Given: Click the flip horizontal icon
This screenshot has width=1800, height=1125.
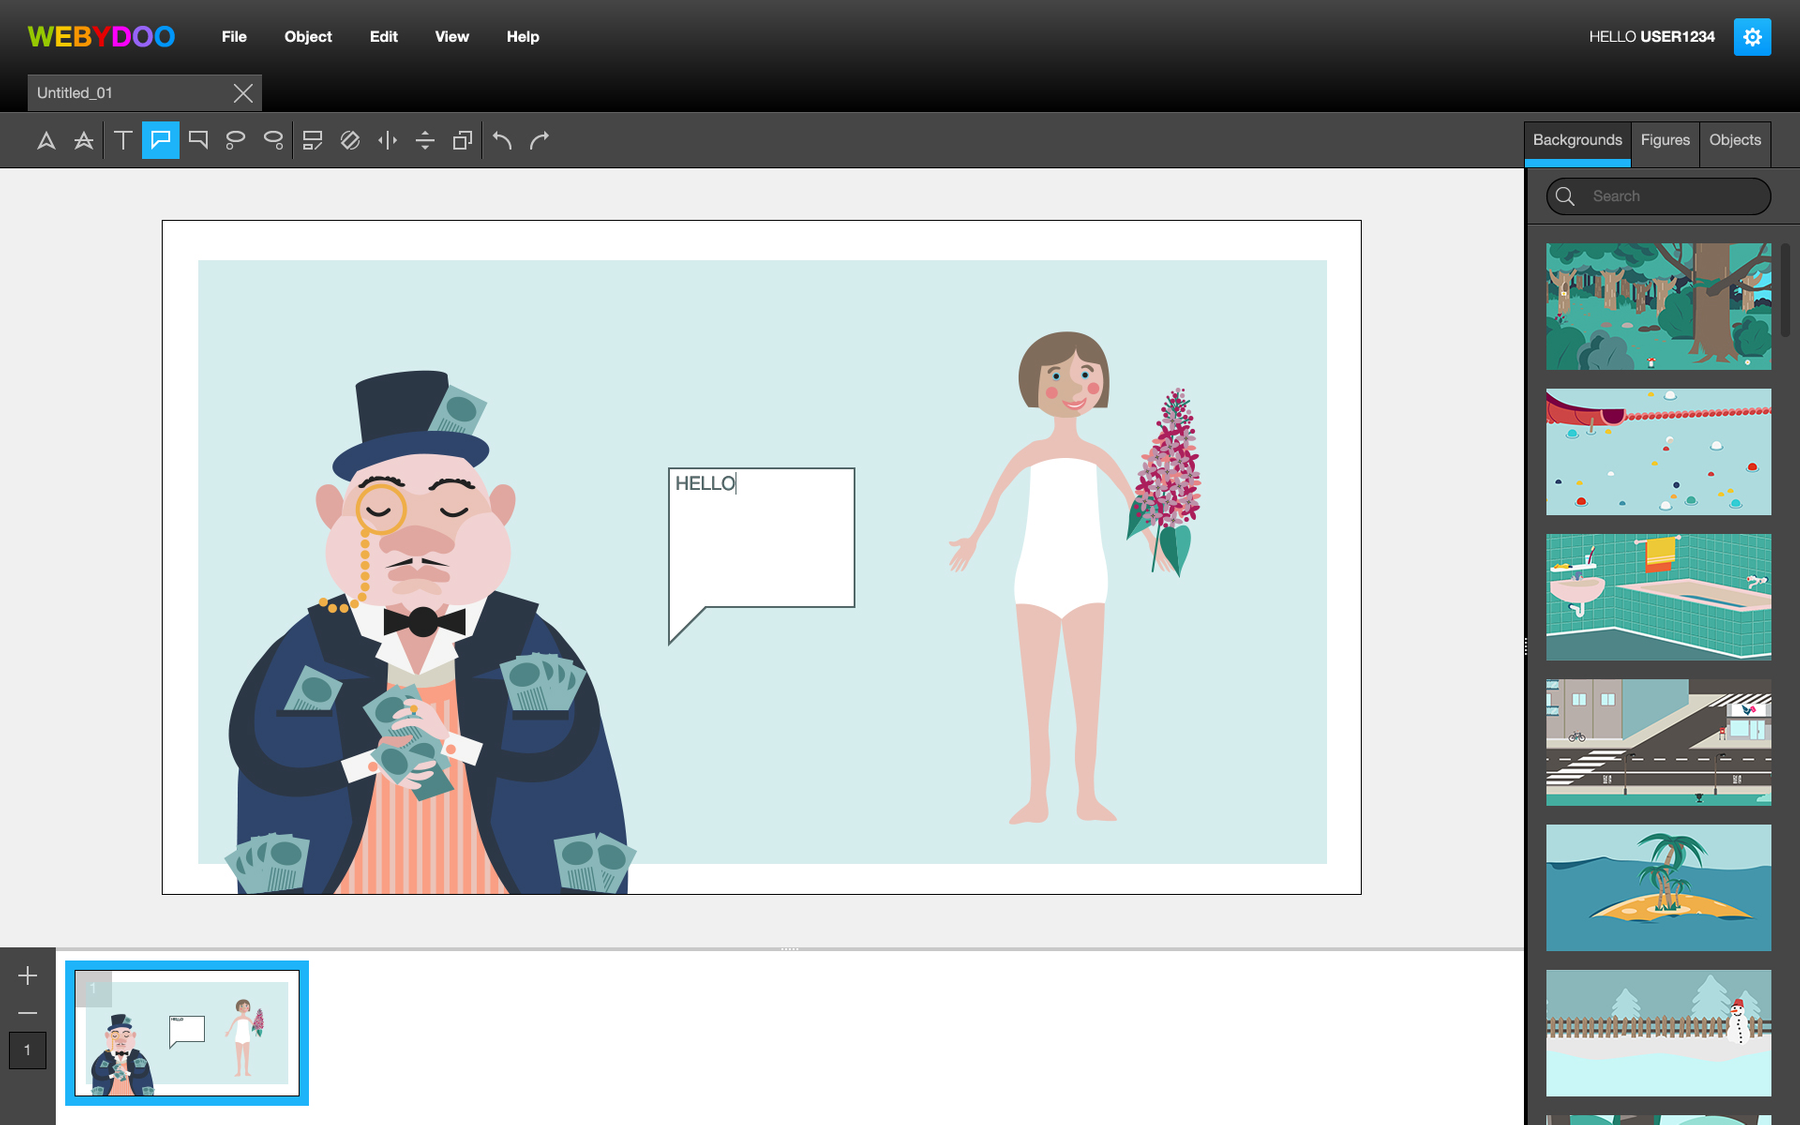Looking at the screenshot, I should point(387,140).
